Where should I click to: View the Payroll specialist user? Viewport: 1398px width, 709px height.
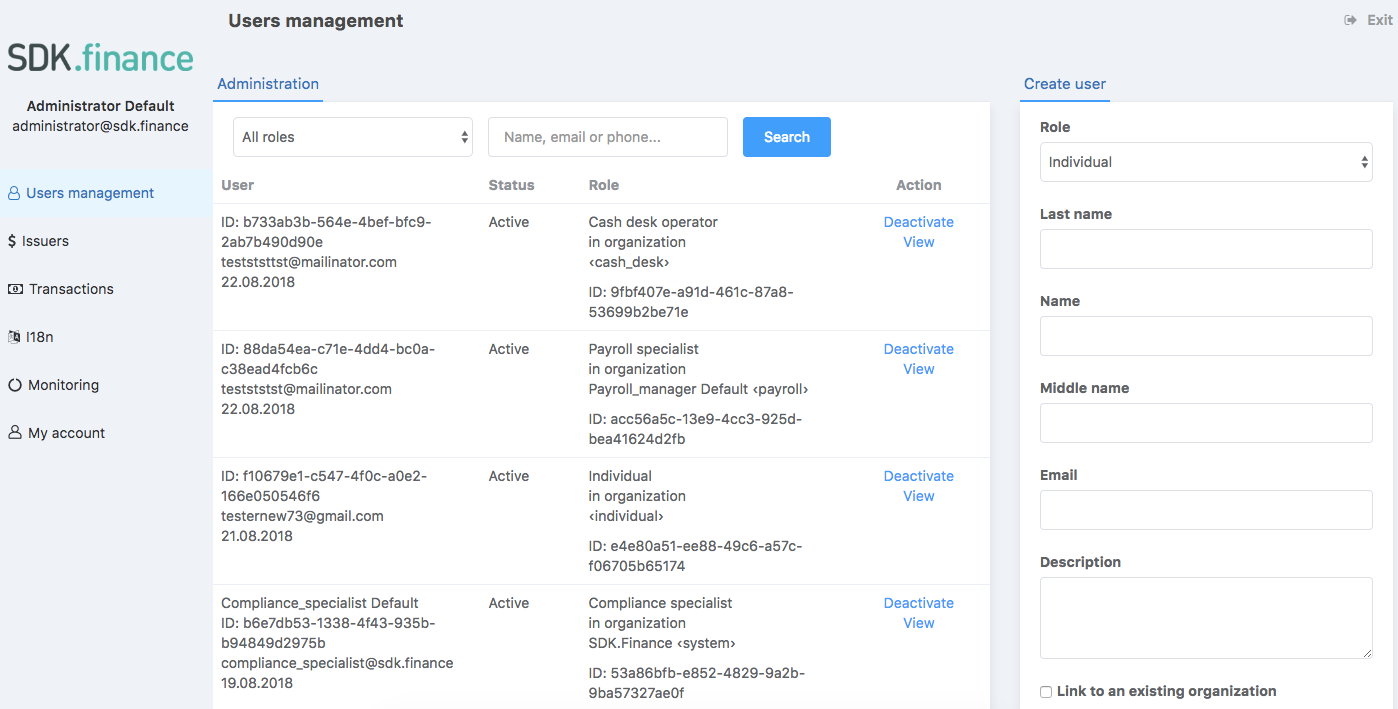click(918, 369)
